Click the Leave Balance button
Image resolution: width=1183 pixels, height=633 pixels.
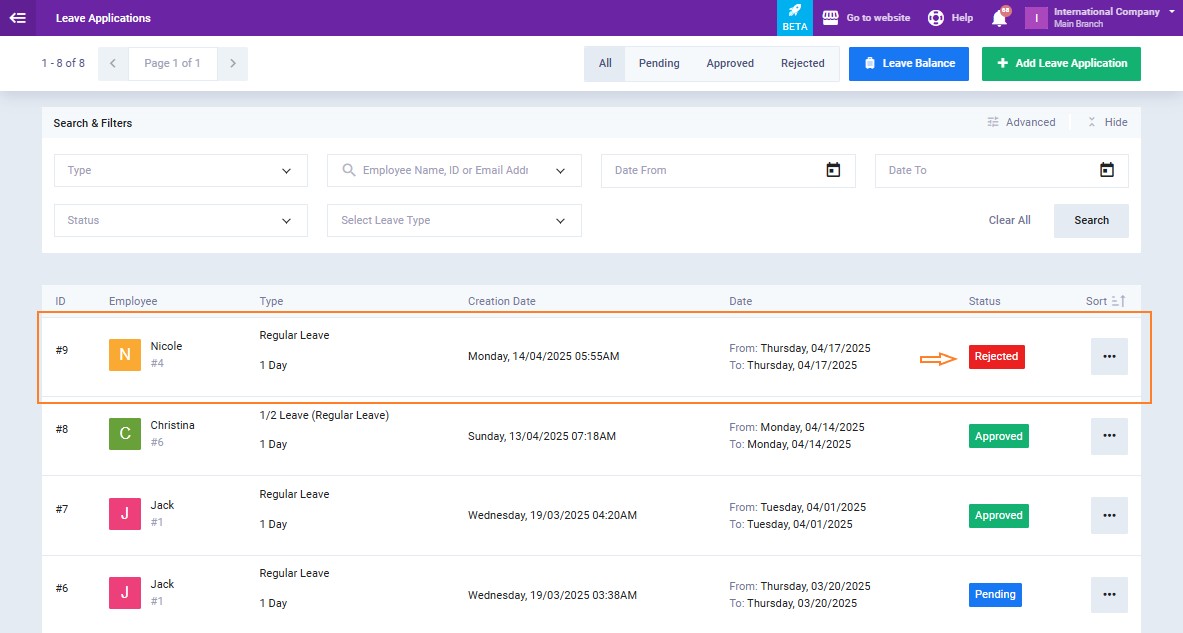(x=909, y=63)
